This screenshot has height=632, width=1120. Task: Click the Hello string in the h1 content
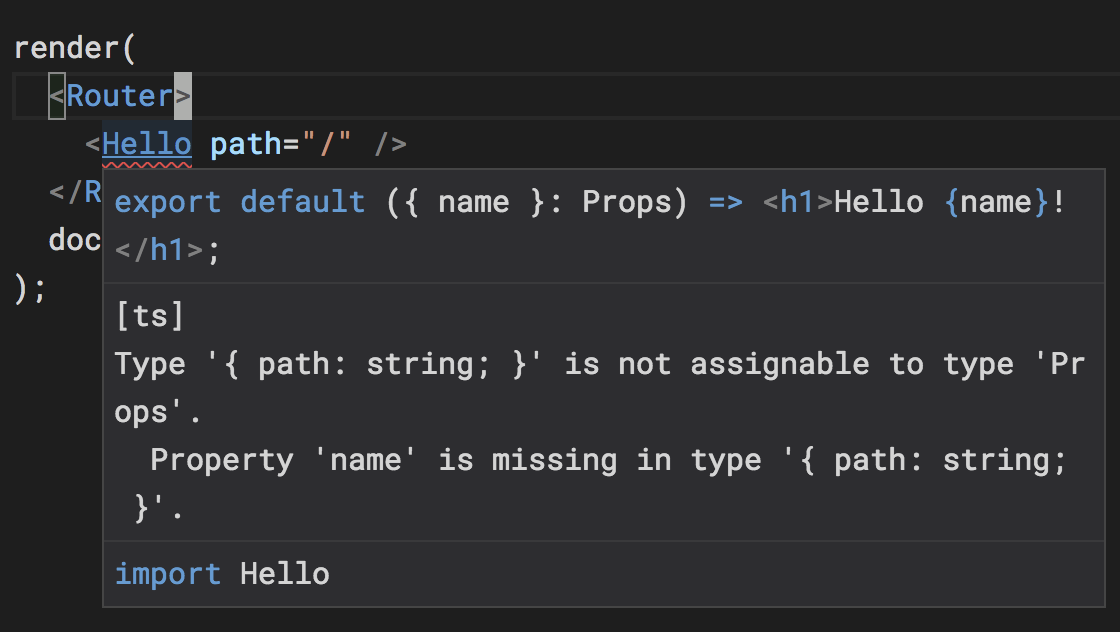(878, 201)
